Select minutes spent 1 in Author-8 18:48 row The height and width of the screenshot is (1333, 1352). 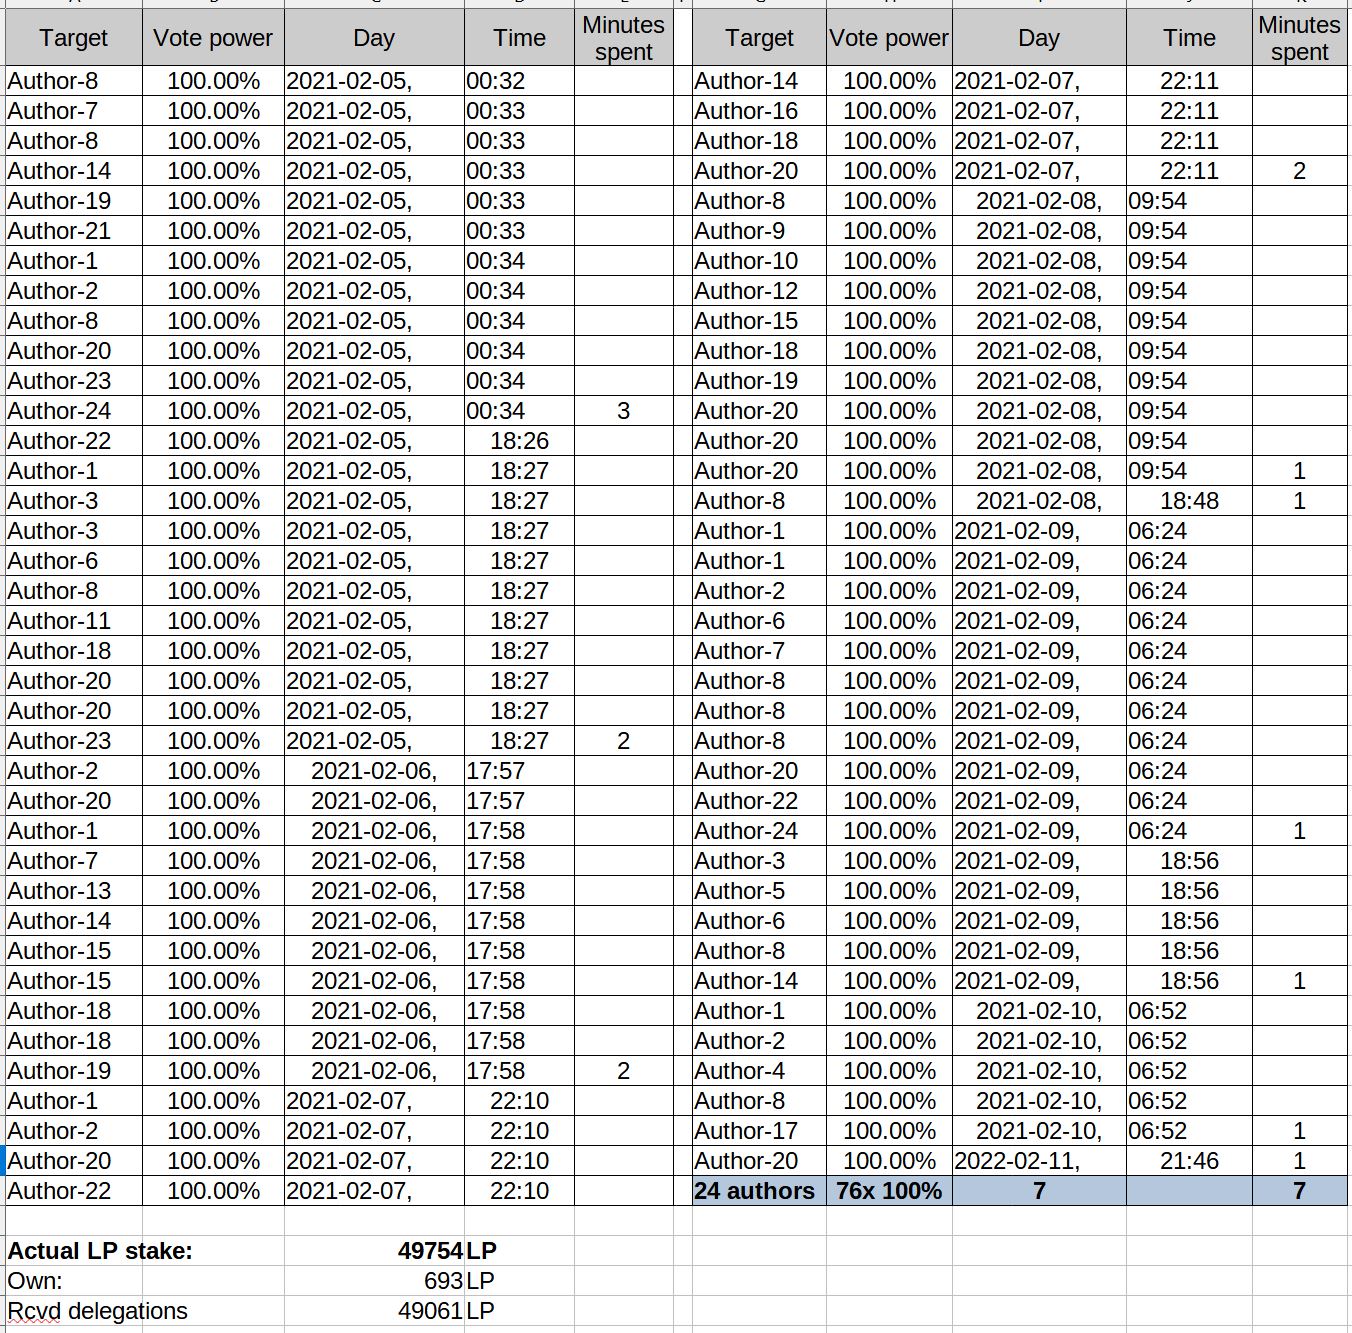coord(1299,501)
